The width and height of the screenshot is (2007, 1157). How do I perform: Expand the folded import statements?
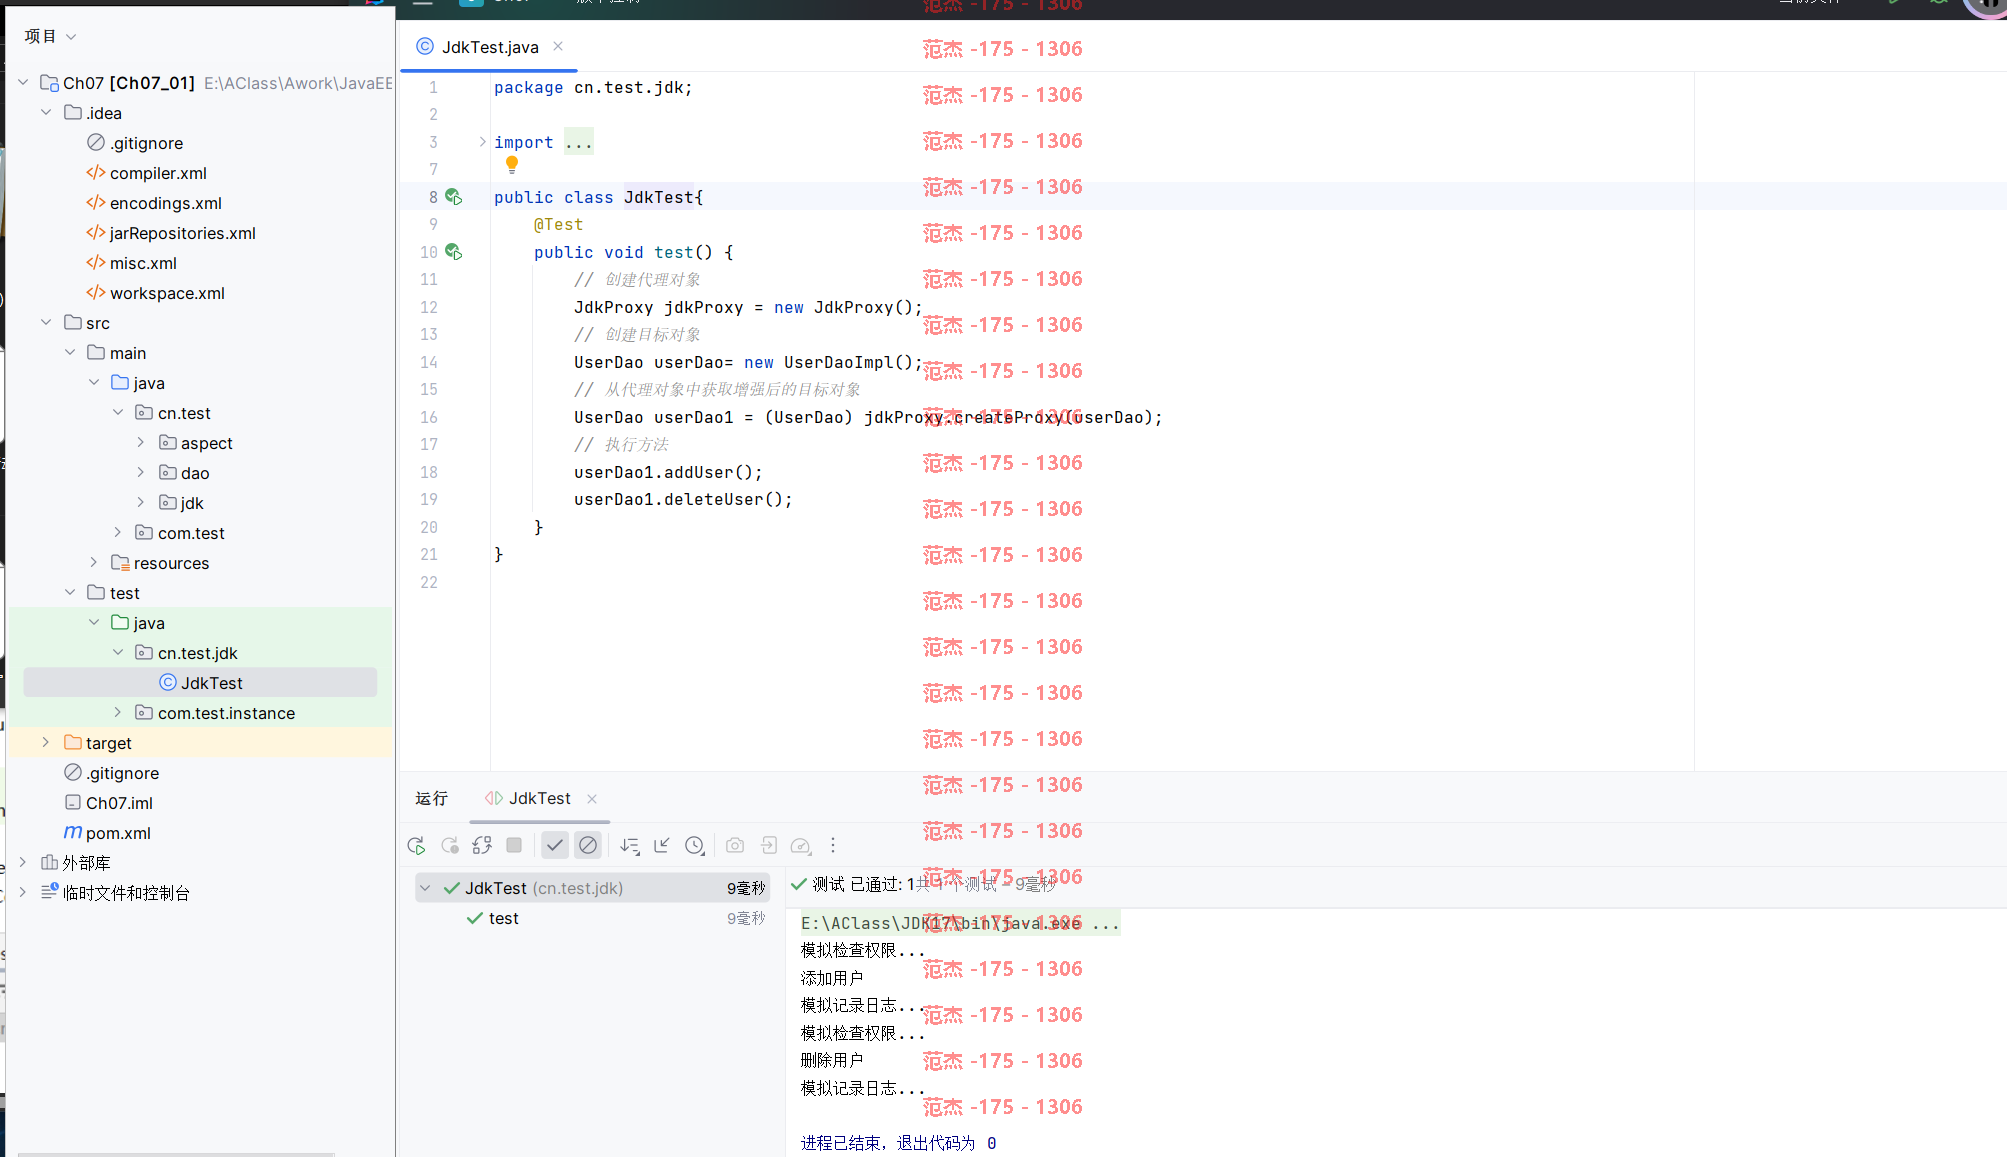[x=482, y=142]
